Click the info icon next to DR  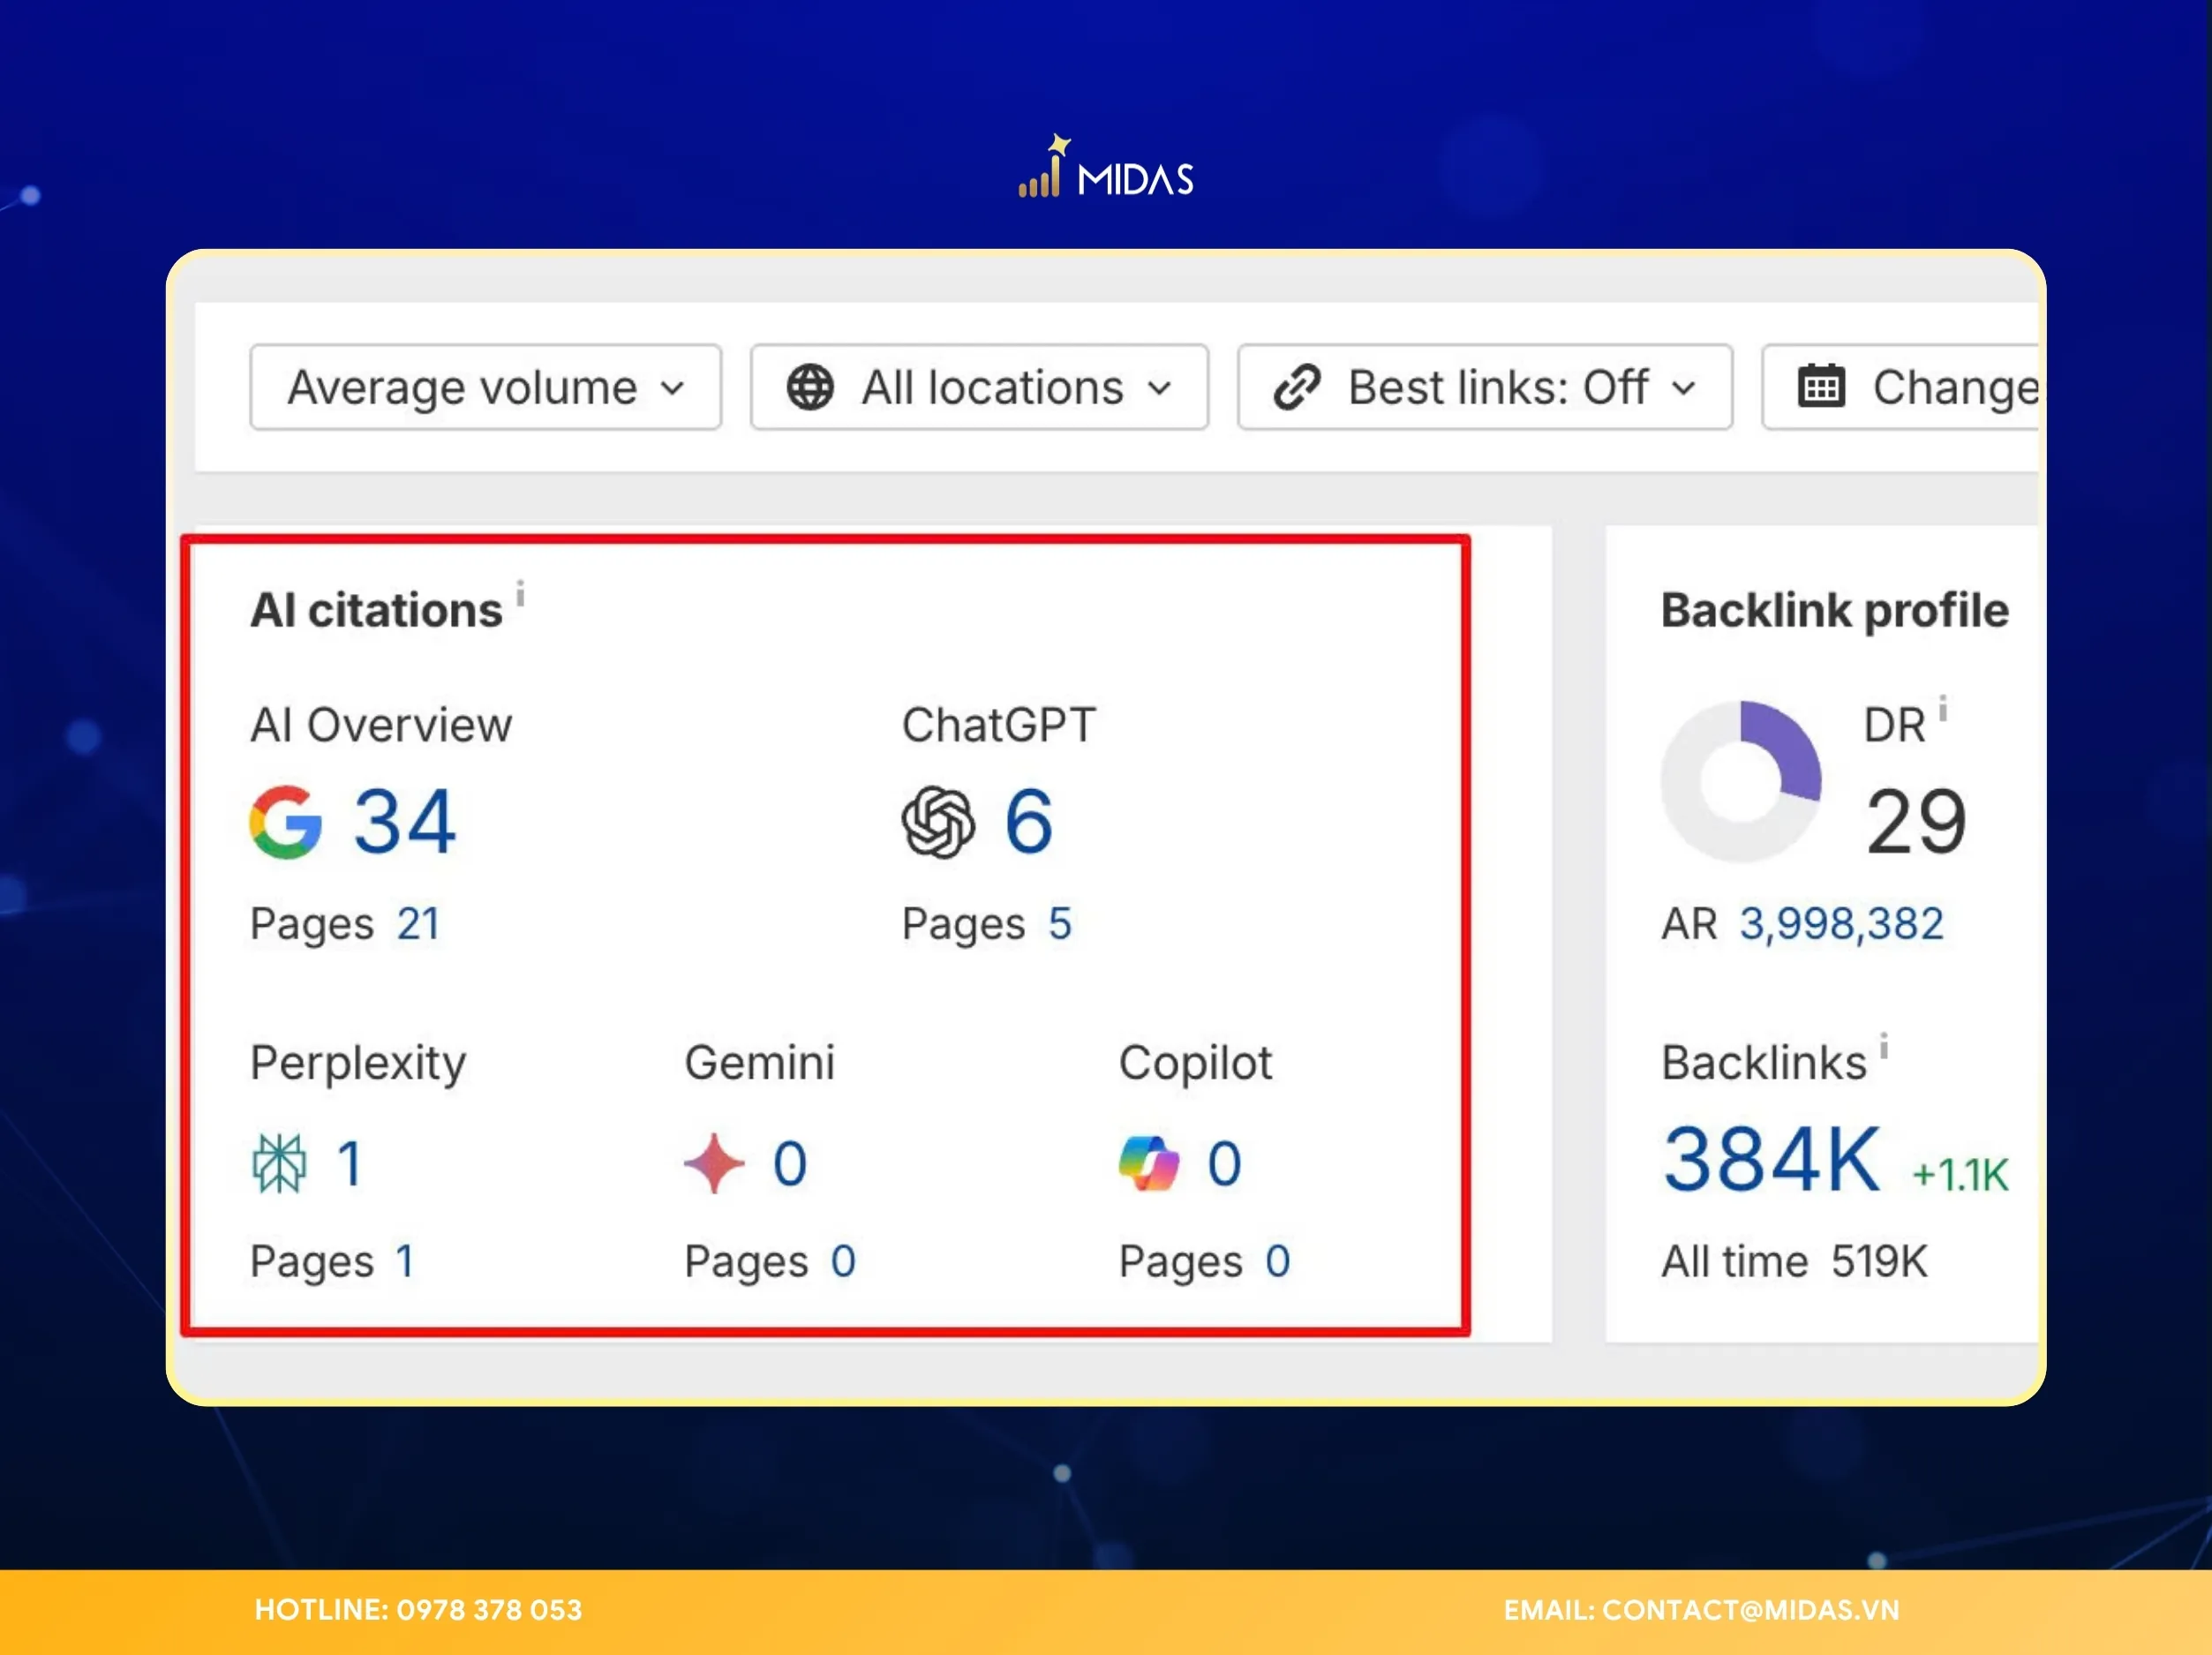[x=1942, y=708]
